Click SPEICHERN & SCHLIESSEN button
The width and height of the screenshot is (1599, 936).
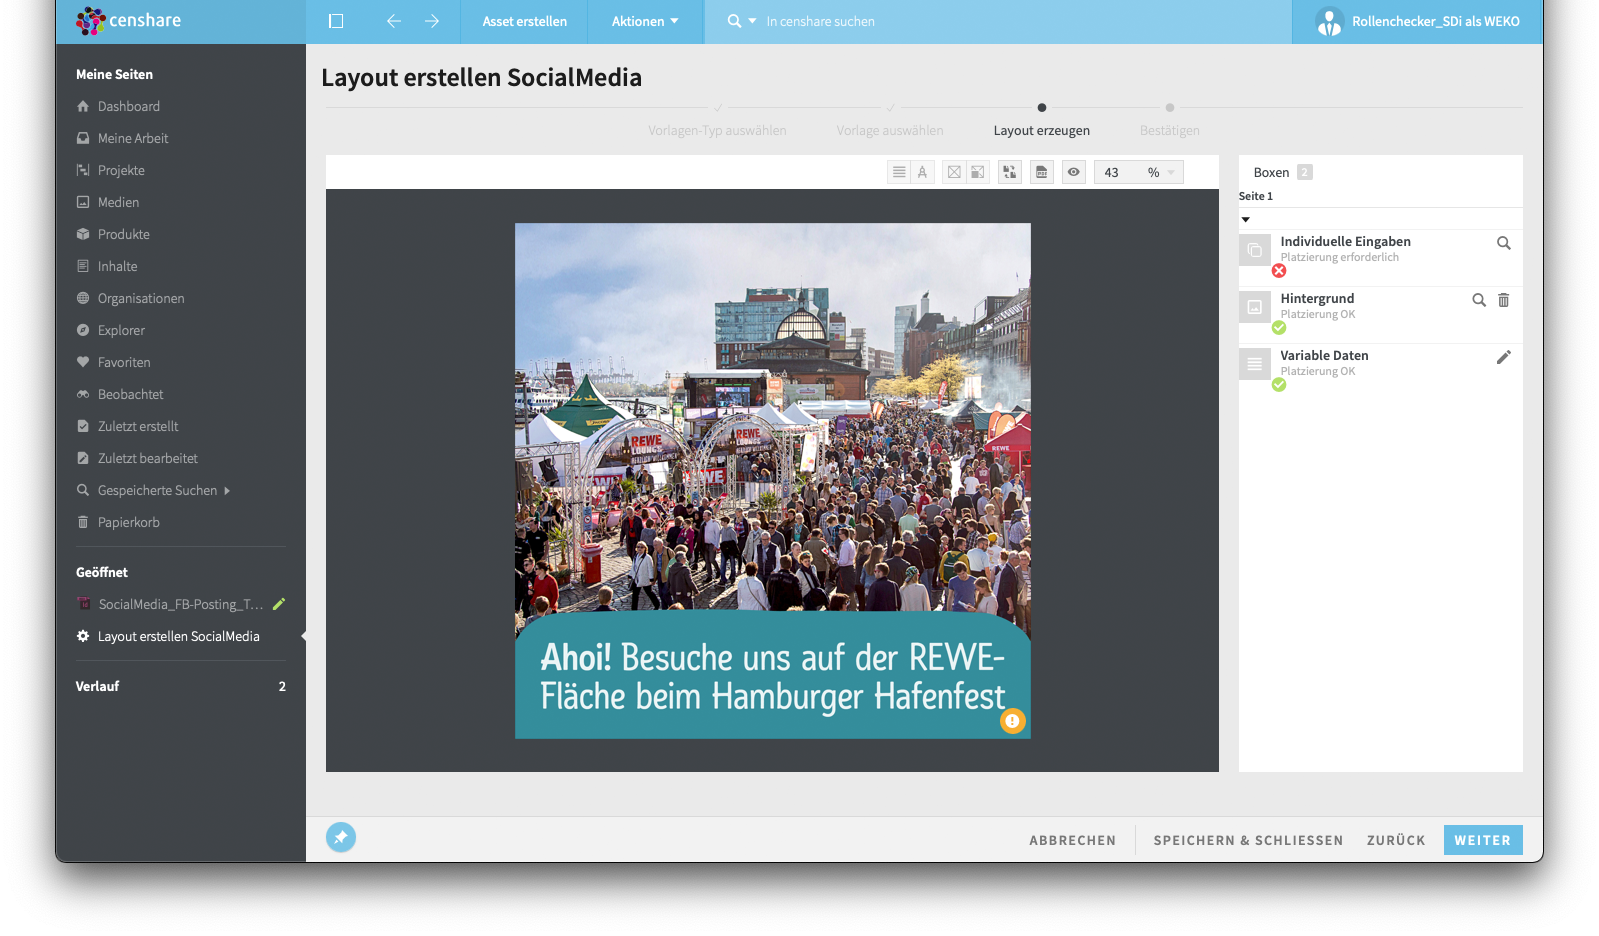(1248, 840)
